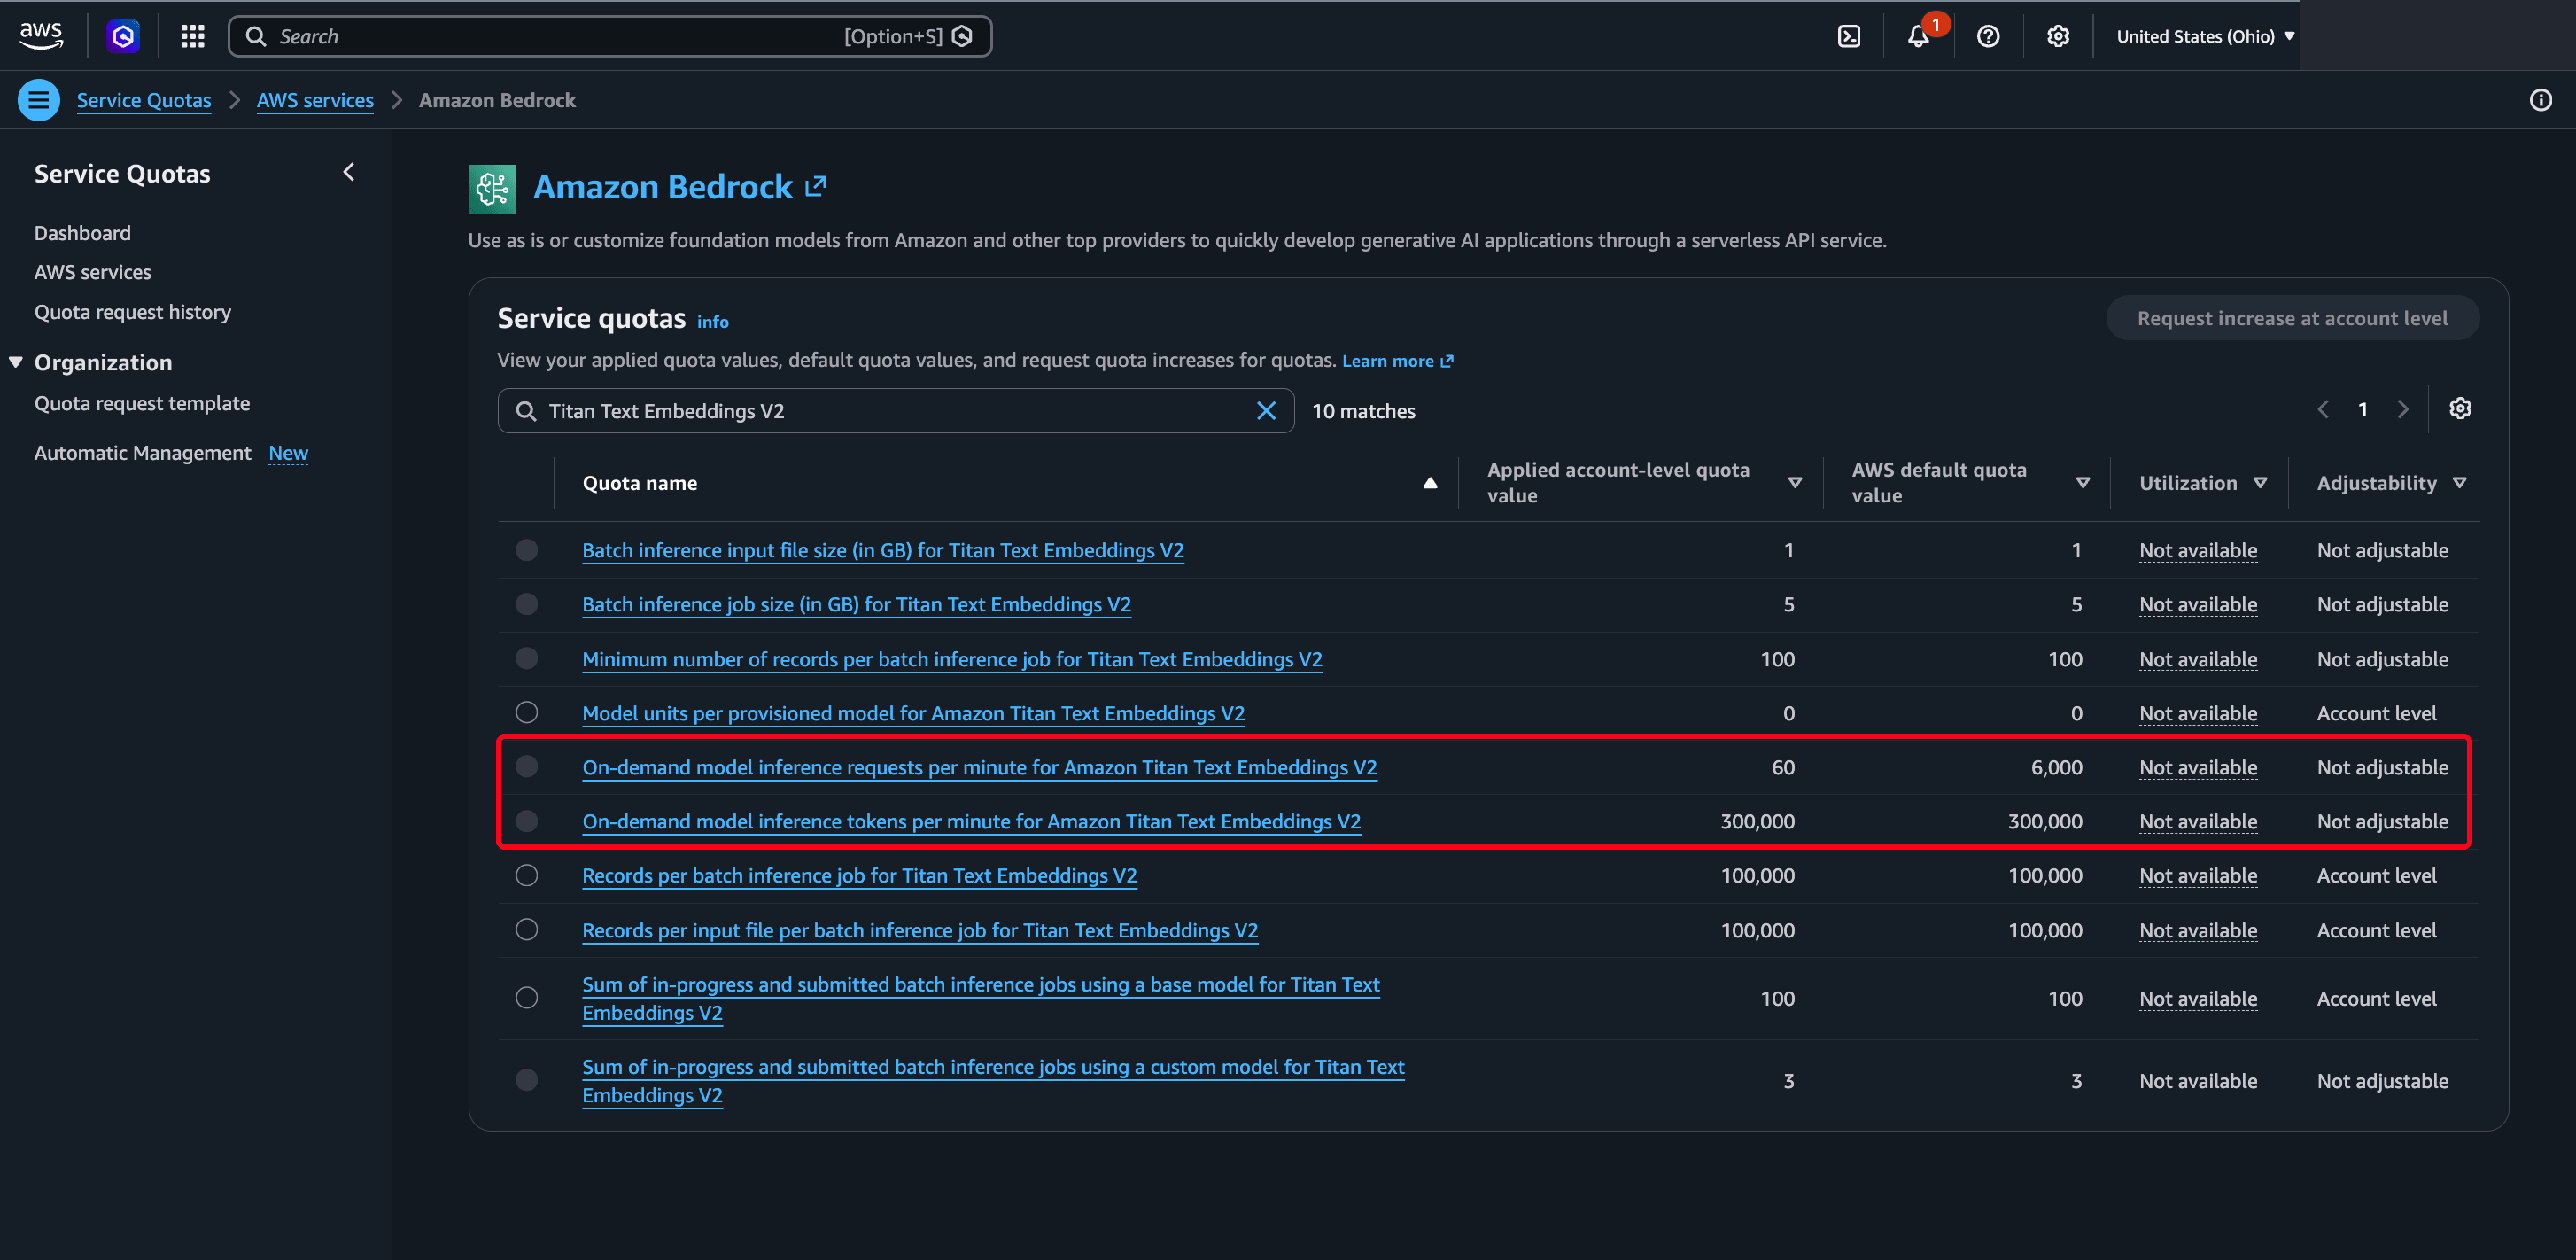The image size is (2576, 1260).
Task: Open the console settings gear in header
Action: pyautogui.click(x=2057, y=36)
